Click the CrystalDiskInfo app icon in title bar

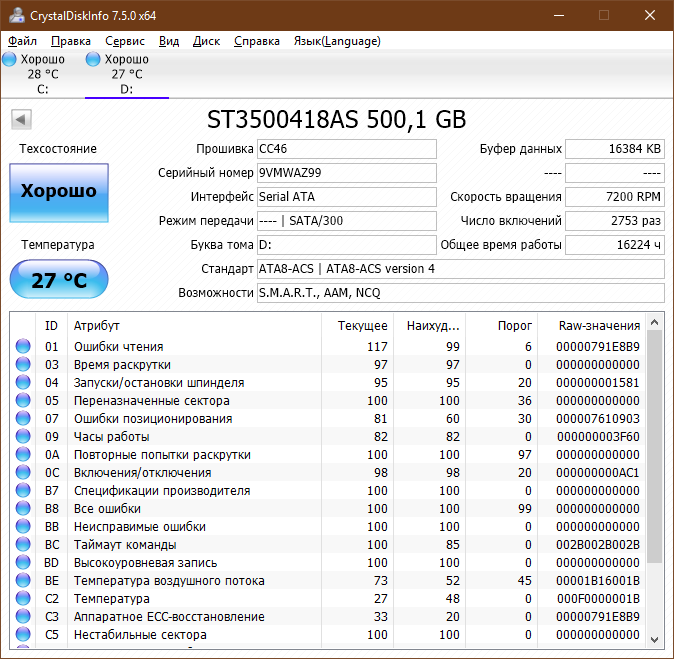coord(17,15)
